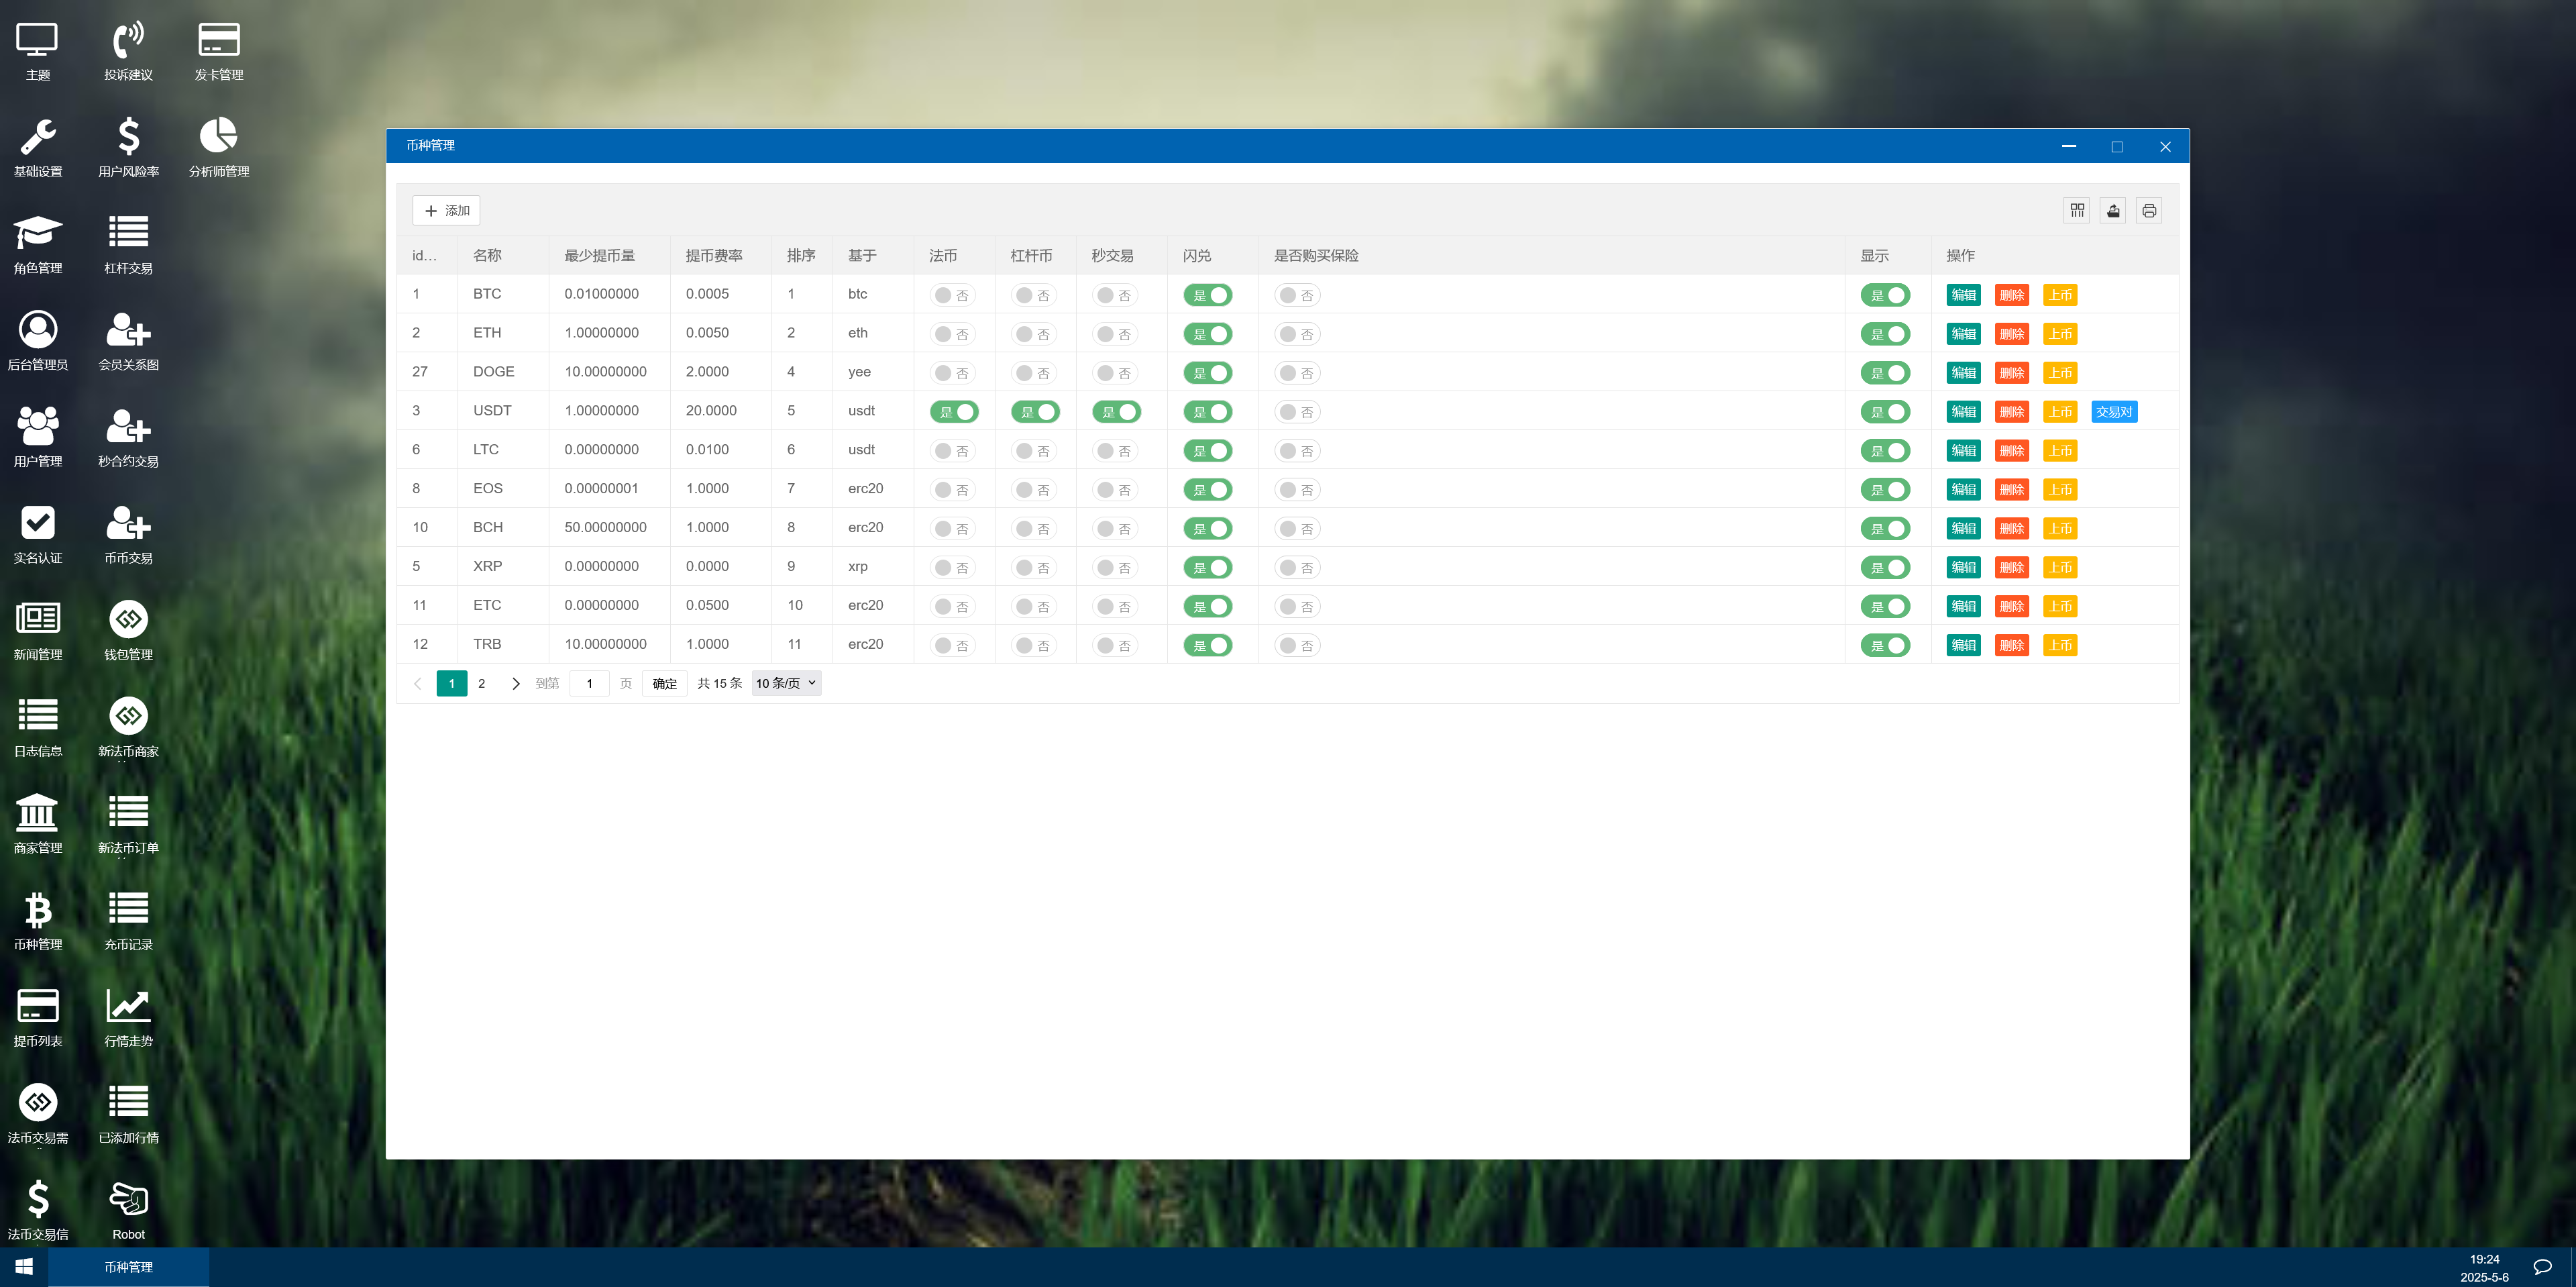The height and width of the screenshot is (1287, 2576).
Task: Select page 2 in pagination
Action: [x=482, y=684]
